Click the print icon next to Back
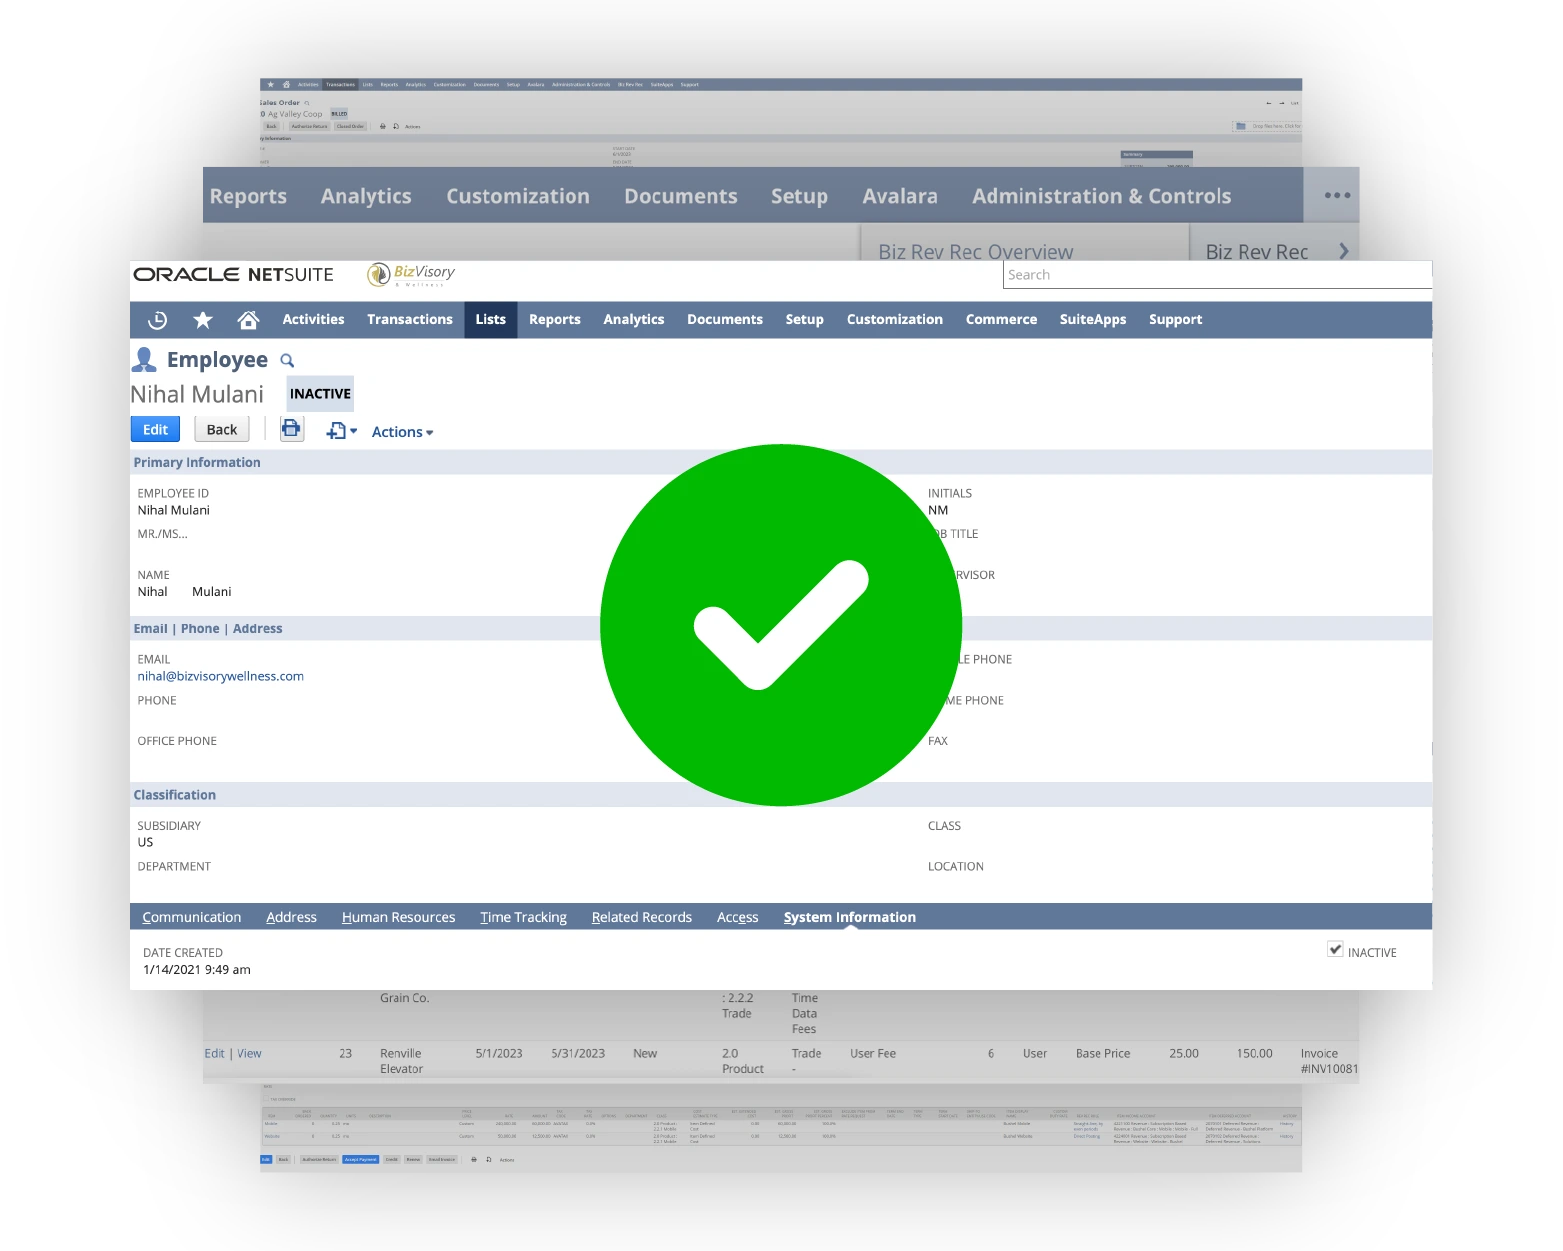Screen dimensions: 1563x1251 [291, 429]
